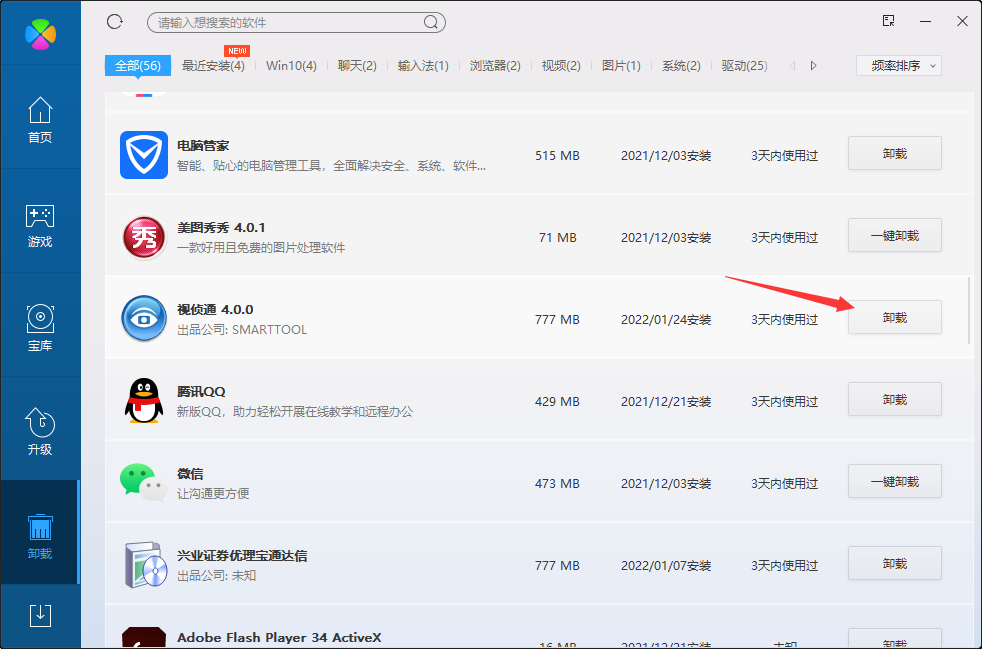Select Adobe Flash Player 34 ActiveX title
982x649 pixels.
[x=279, y=638]
